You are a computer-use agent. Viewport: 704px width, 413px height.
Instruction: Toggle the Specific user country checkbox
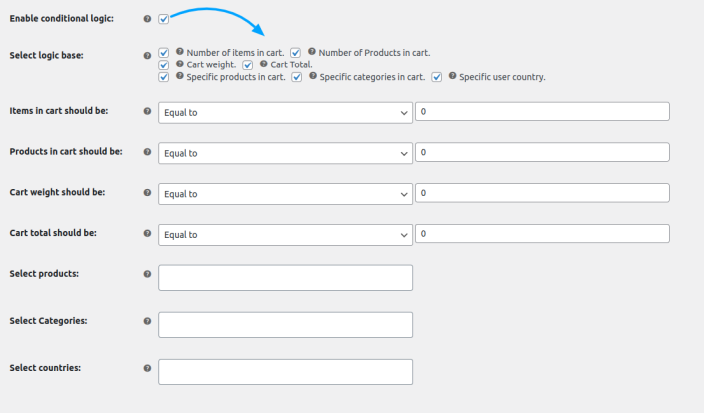[x=437, y=76]
